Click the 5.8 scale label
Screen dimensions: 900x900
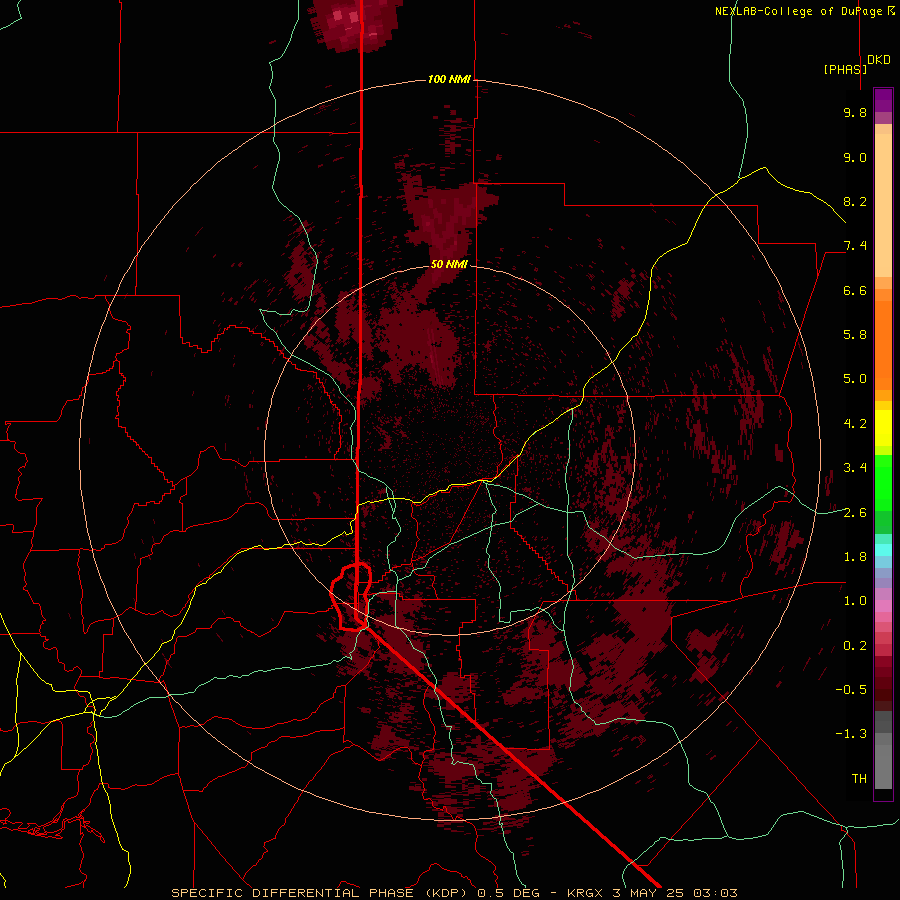tap(855, 335)
